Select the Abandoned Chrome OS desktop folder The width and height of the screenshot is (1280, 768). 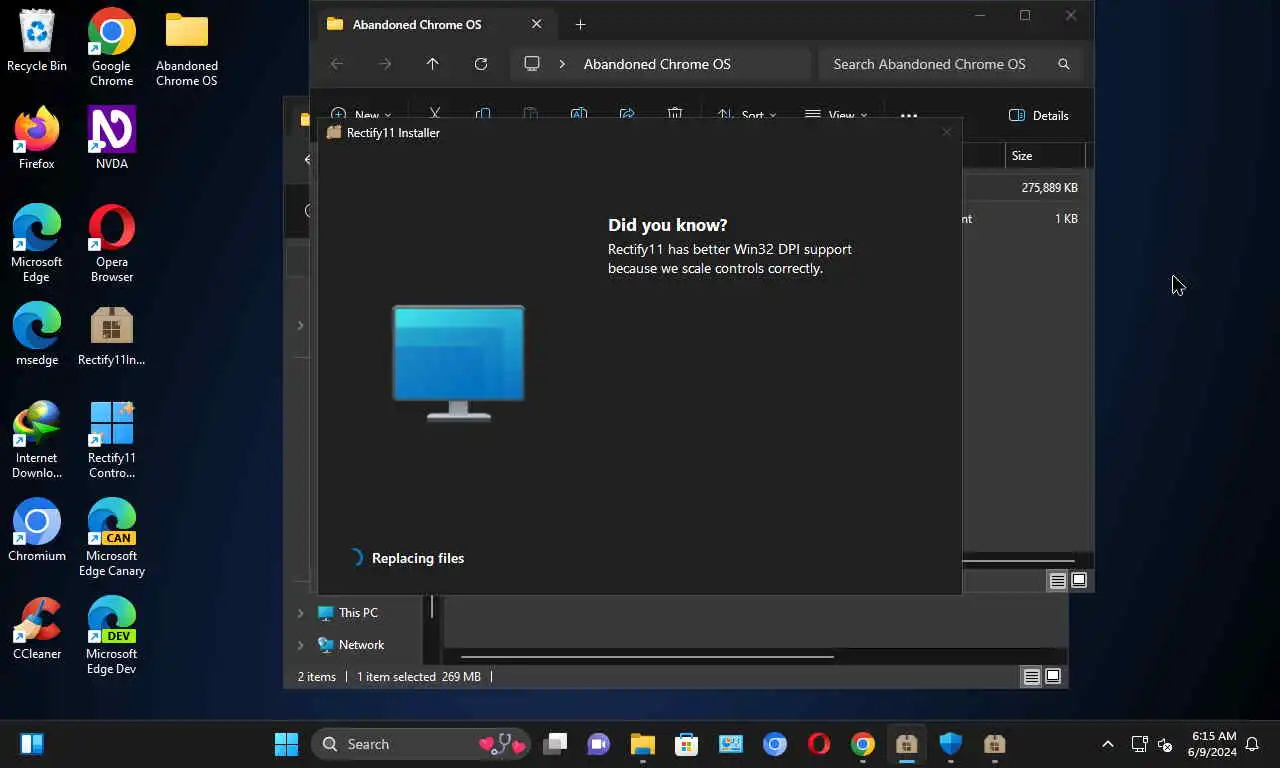coord(186,47)
